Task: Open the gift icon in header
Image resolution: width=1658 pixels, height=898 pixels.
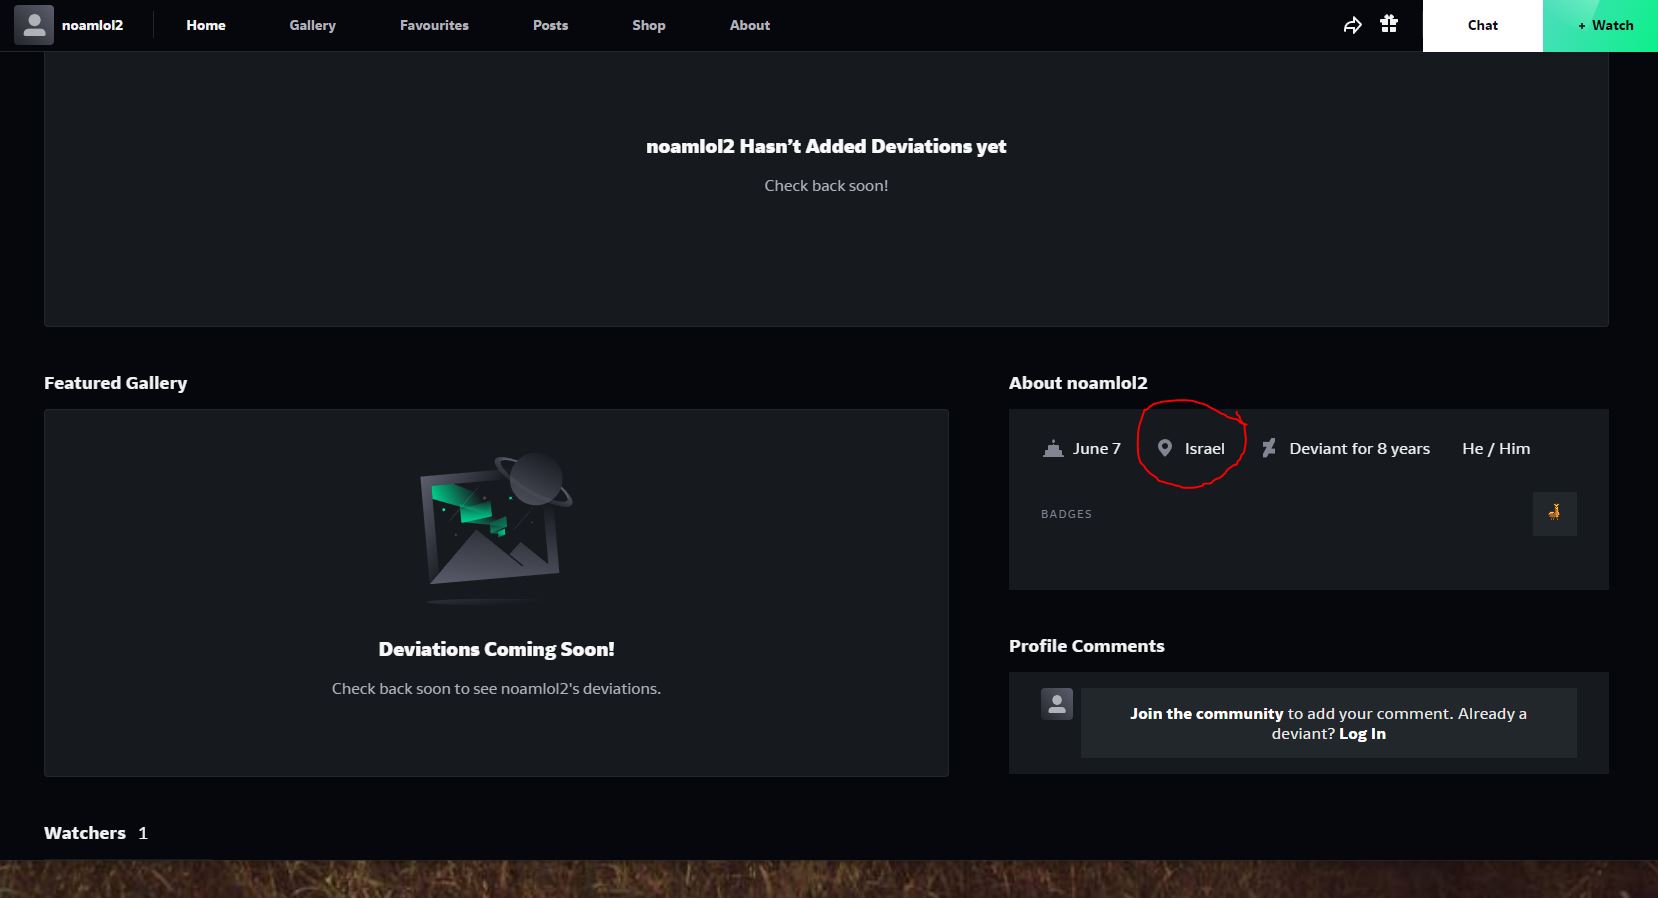Action: tap(1389, 24)
